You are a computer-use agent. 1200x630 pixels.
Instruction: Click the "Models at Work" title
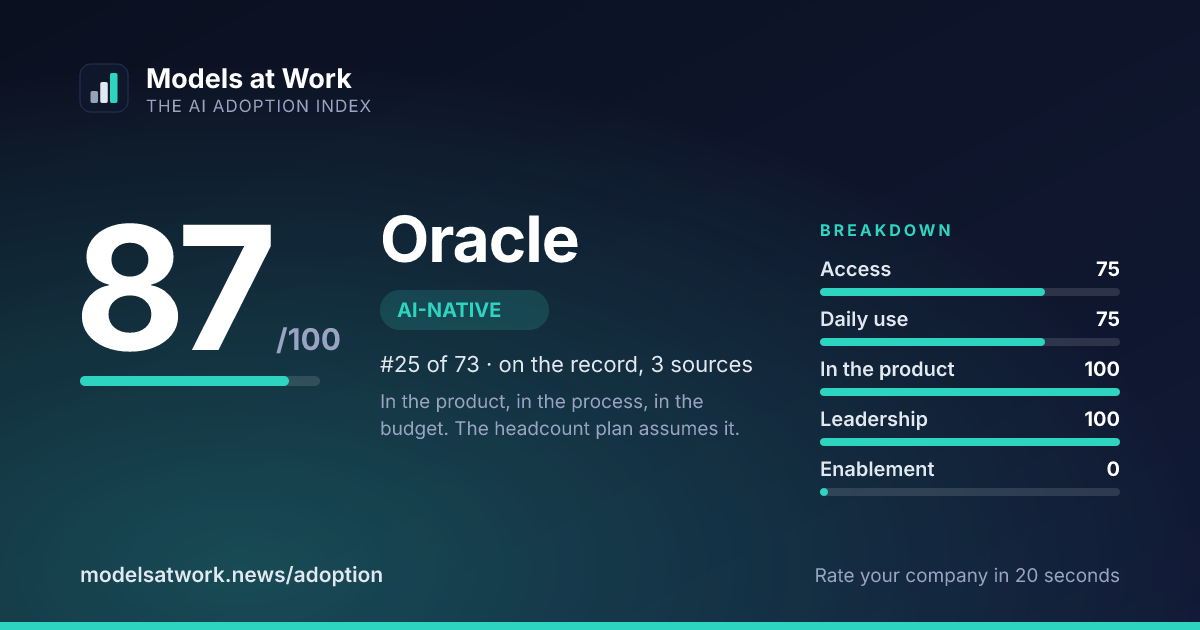coord(249,78)
